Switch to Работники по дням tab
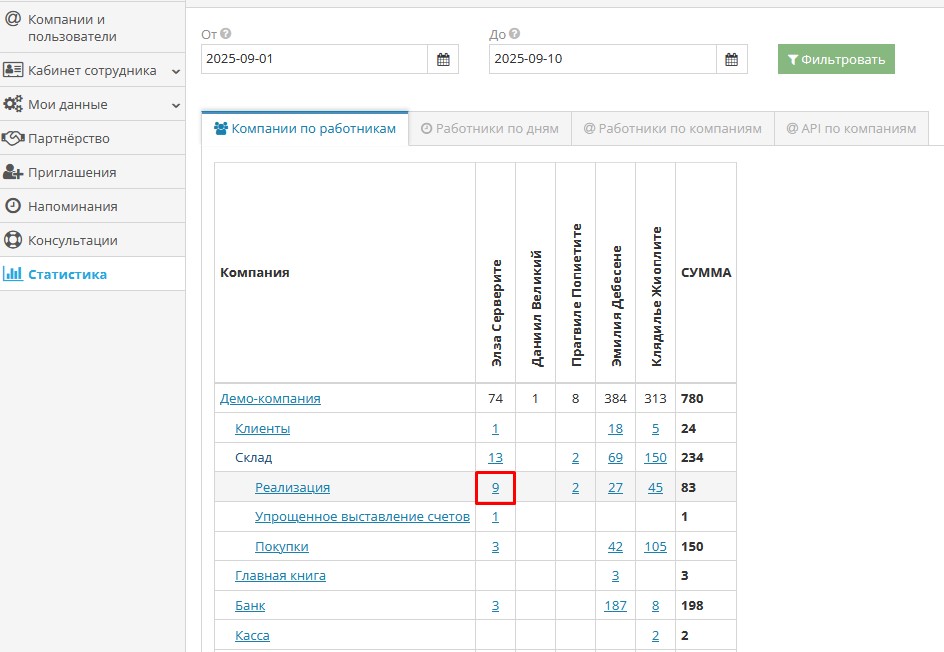The height and width of the screenshot is (652, 944). [490, 129]
